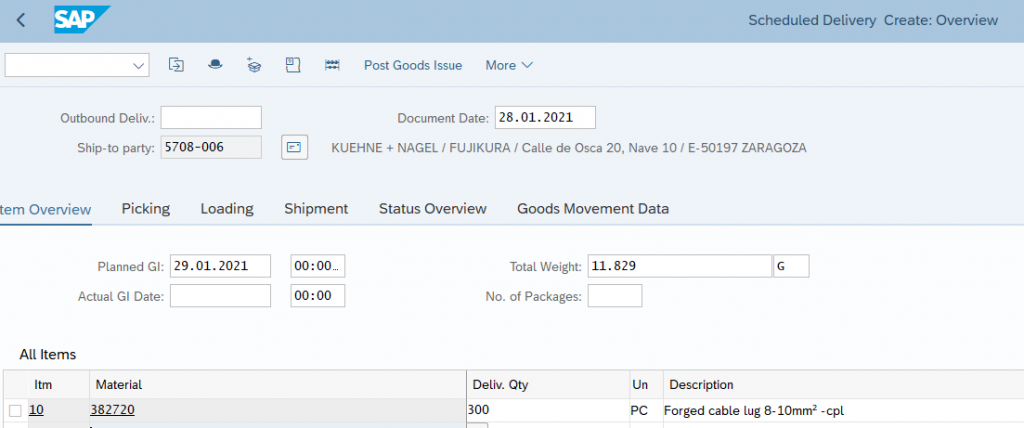Click the SAP logo
1024x428 pixels.
(x=81, y=20)
